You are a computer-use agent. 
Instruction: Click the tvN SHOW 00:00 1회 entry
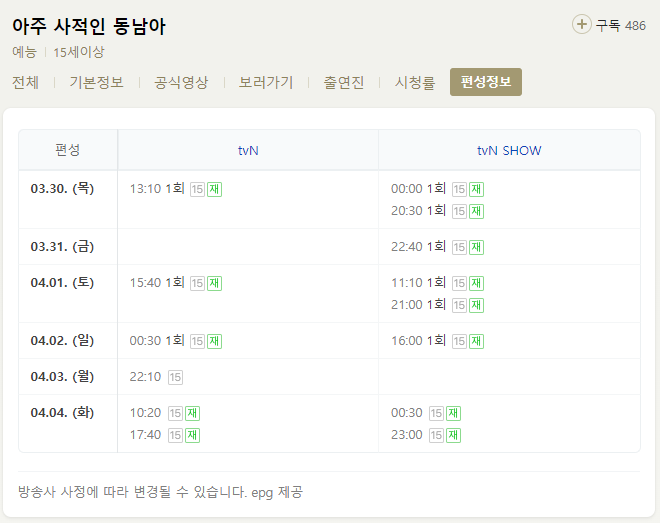coord(437,189)
